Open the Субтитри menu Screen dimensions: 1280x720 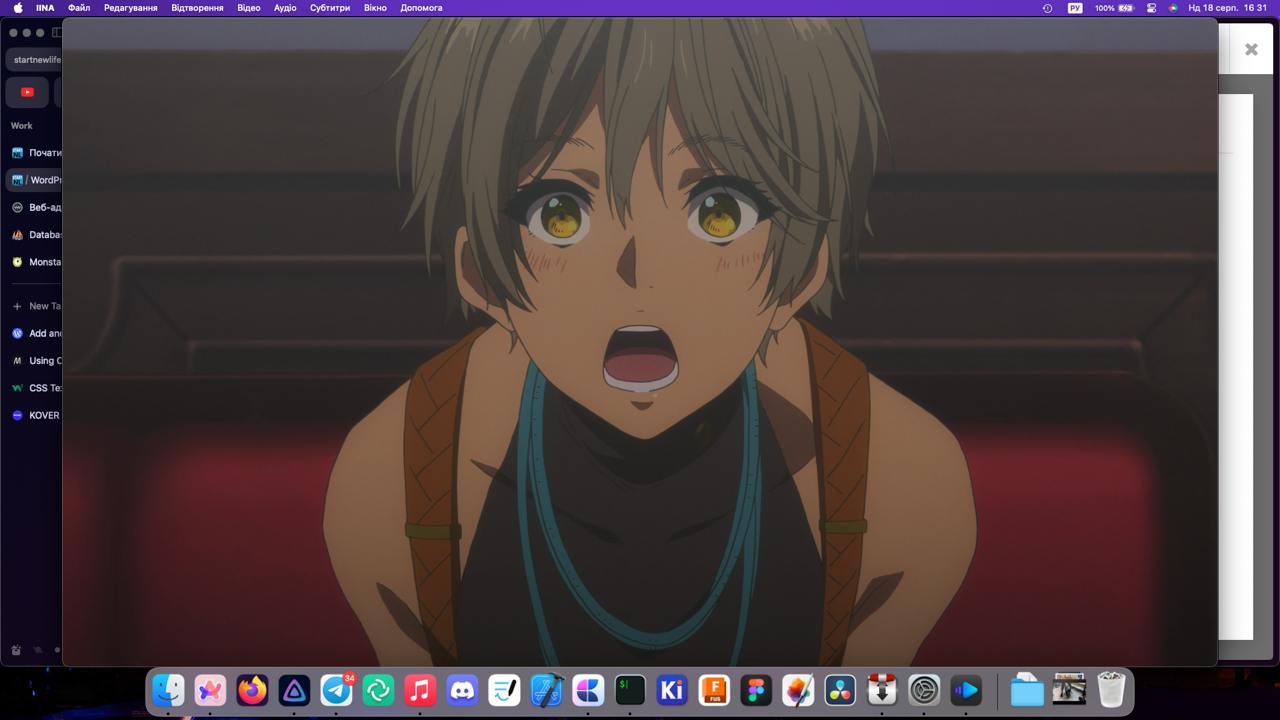pos(330,8)
